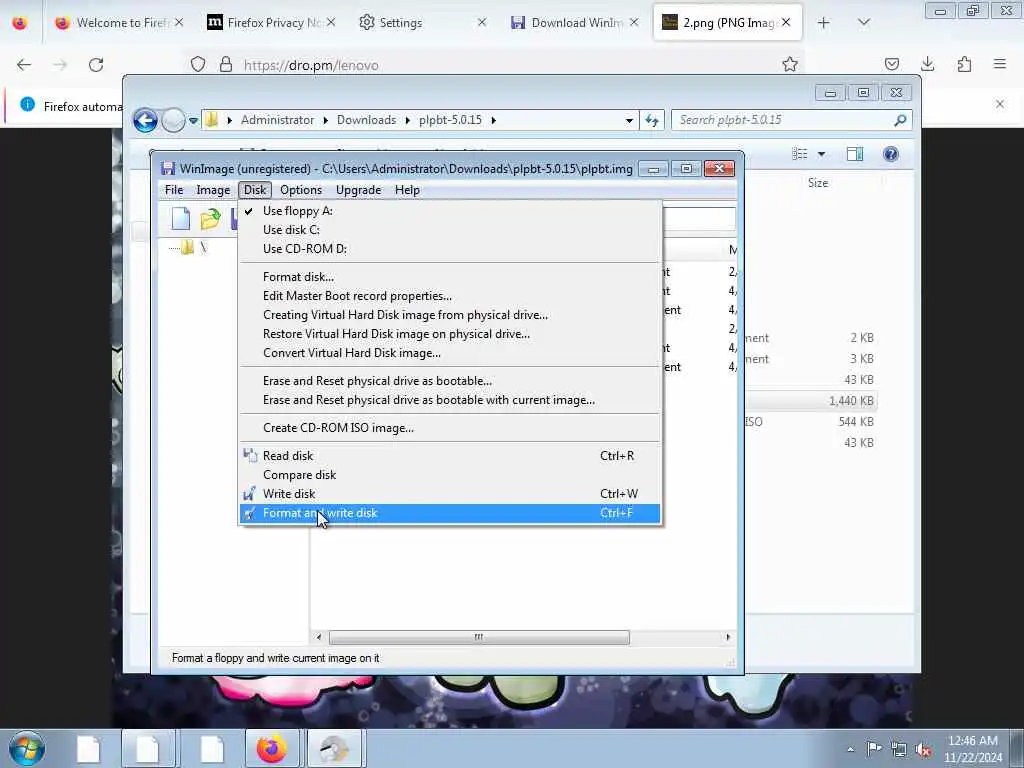The width and height of the screenshot is (1024, 768).
Task: Open Format disk... dialog
Action: pyautogui.click(x=449, y=277)
